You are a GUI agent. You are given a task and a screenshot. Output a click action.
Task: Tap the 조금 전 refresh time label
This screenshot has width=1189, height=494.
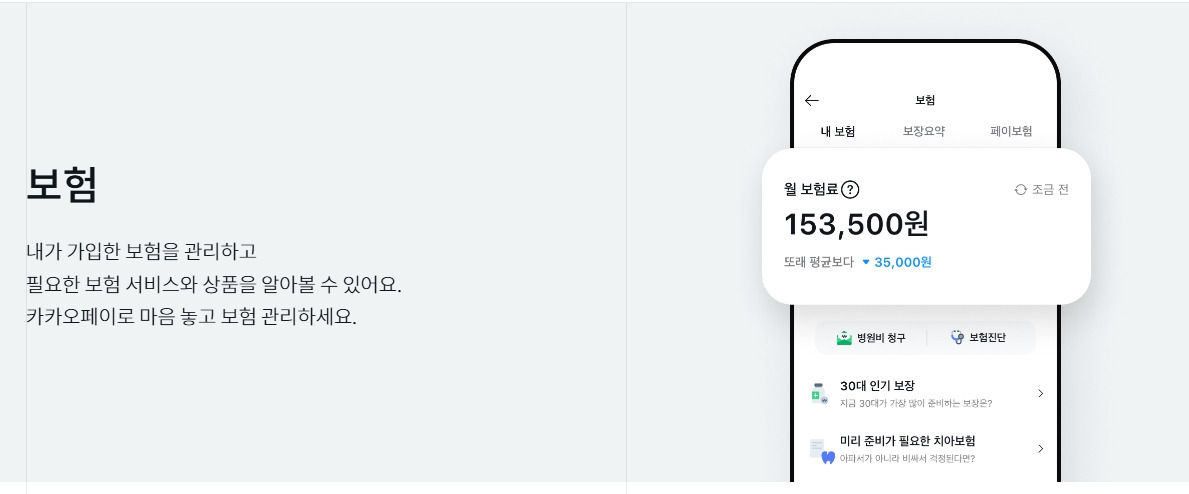click(x=1050, y=190)
